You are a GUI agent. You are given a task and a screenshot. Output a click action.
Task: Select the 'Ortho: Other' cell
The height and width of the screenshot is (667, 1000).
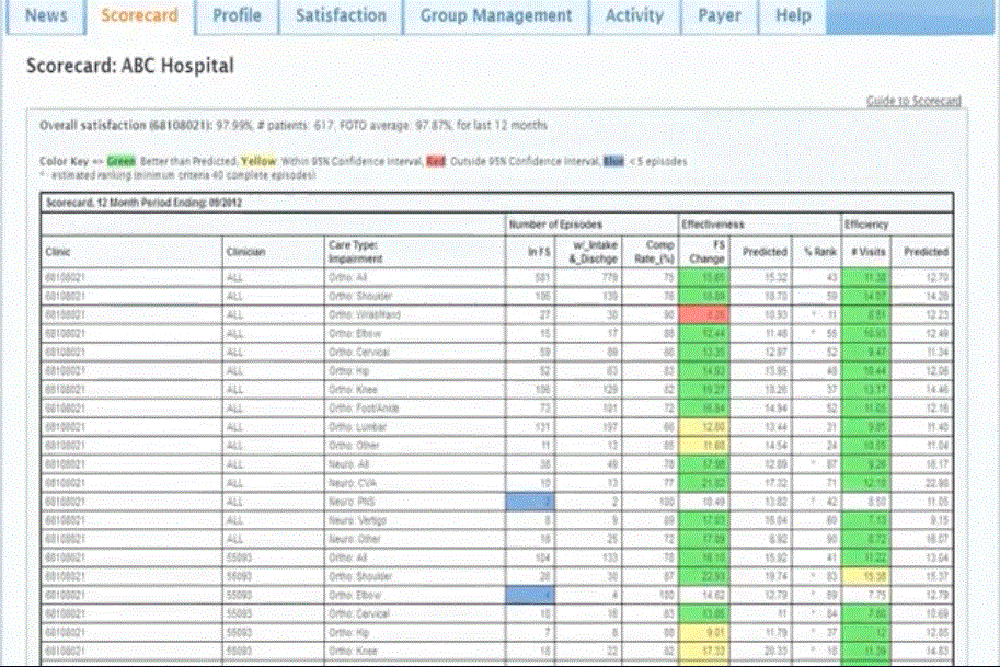(415, 446)
